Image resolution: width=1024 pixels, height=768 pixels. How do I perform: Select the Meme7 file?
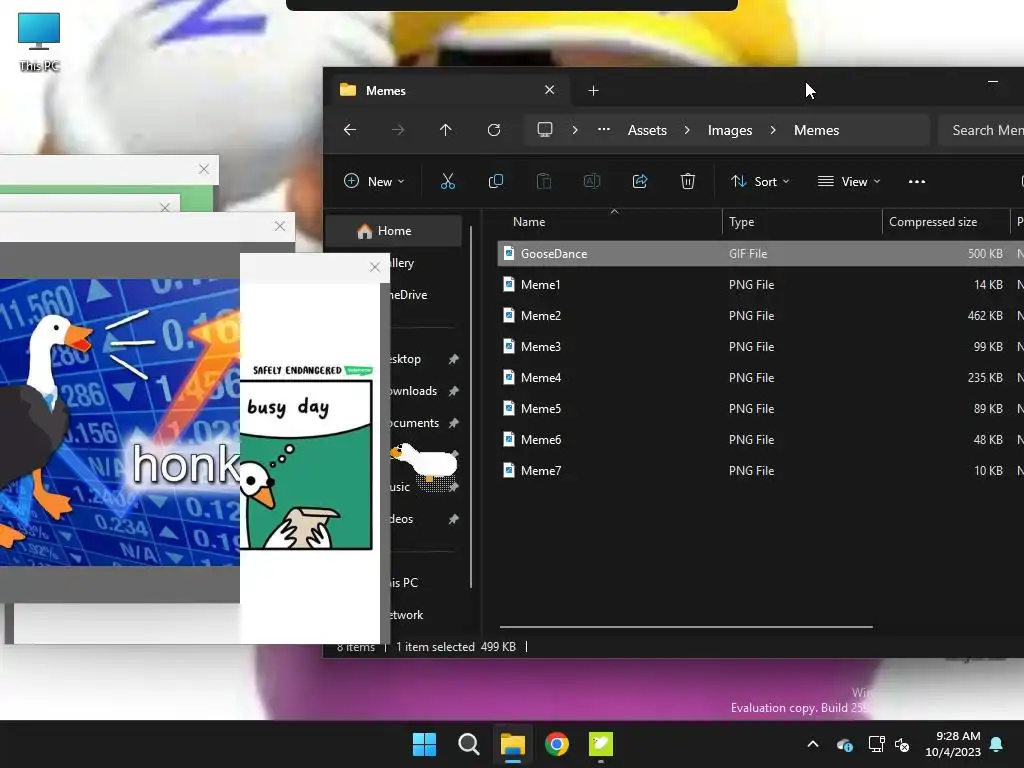pyautogui.click(x=760, y=471)
